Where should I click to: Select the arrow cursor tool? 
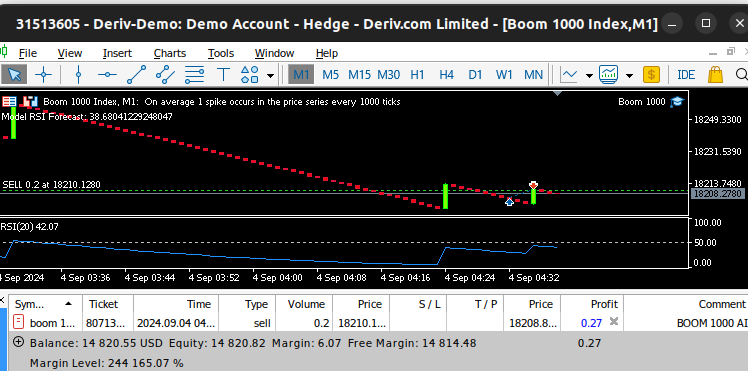(x=14, y=74)
